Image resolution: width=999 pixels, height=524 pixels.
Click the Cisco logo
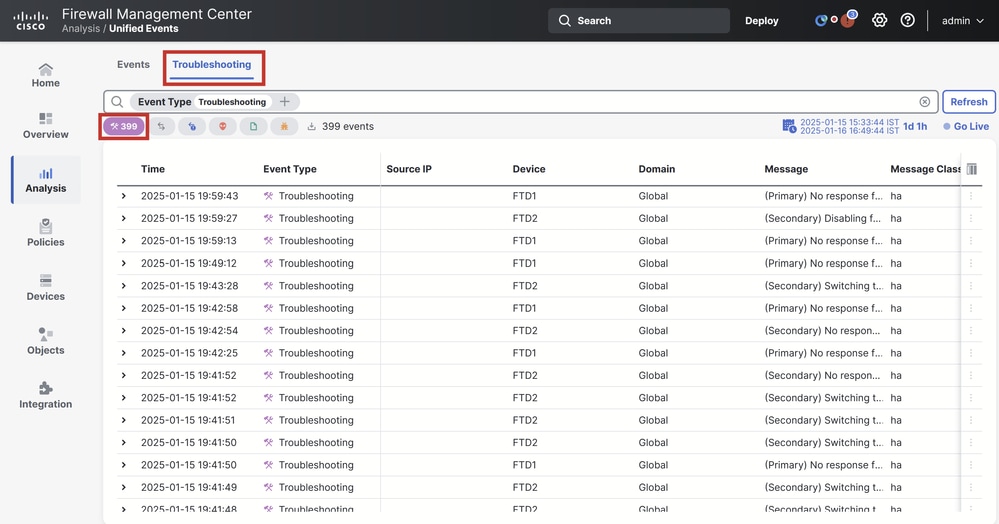click(x=30, y=20)
